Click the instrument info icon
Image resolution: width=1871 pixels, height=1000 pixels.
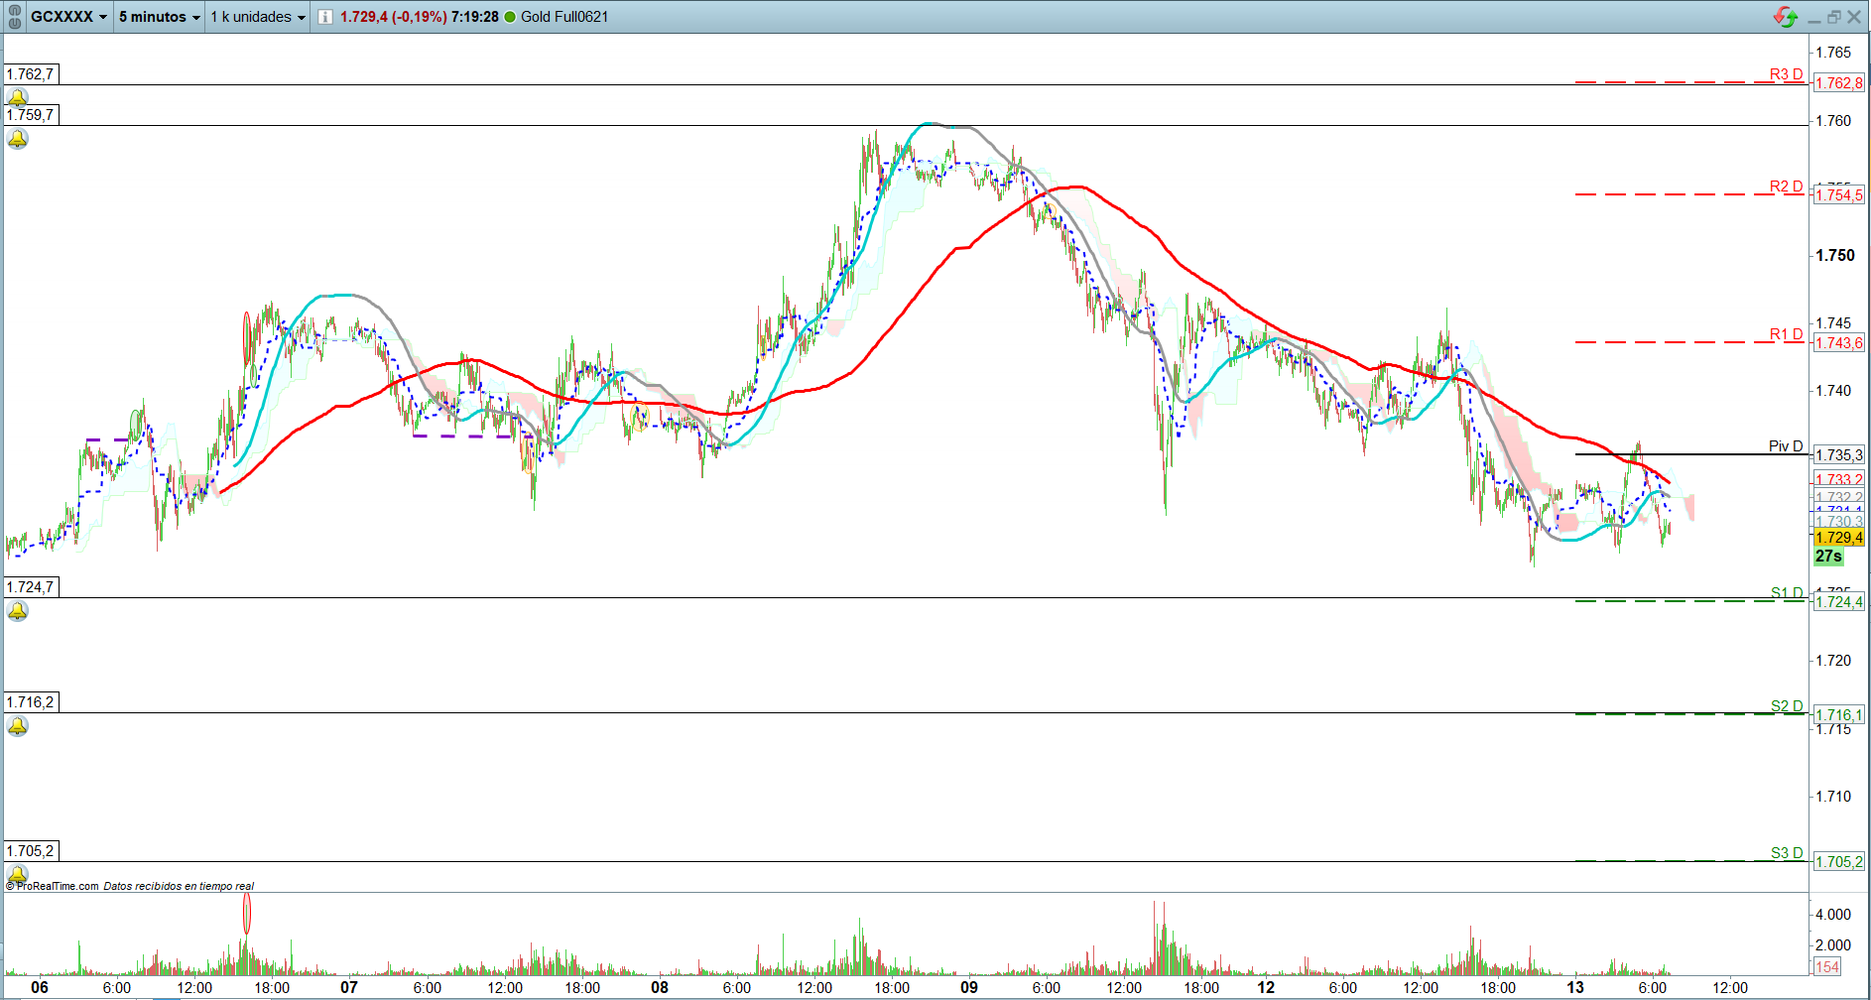[325, 17]
